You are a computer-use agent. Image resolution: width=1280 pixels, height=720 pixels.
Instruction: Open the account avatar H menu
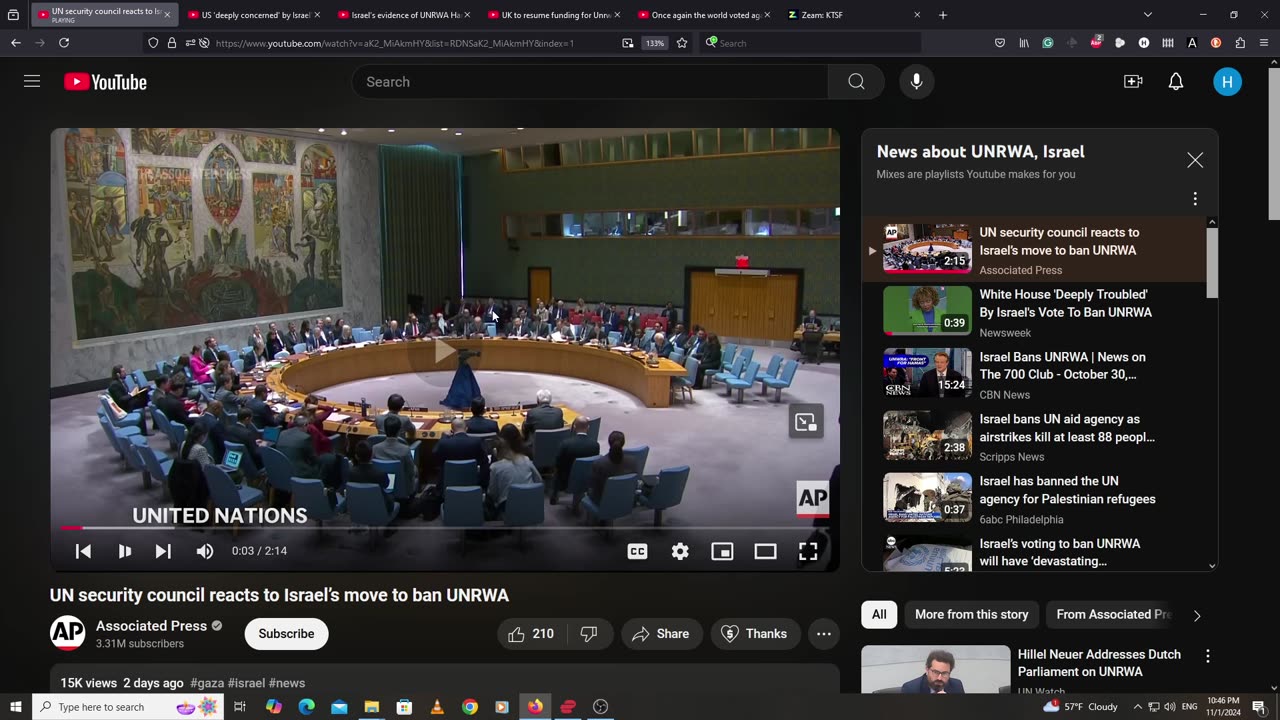click(x=1227, y=82)
